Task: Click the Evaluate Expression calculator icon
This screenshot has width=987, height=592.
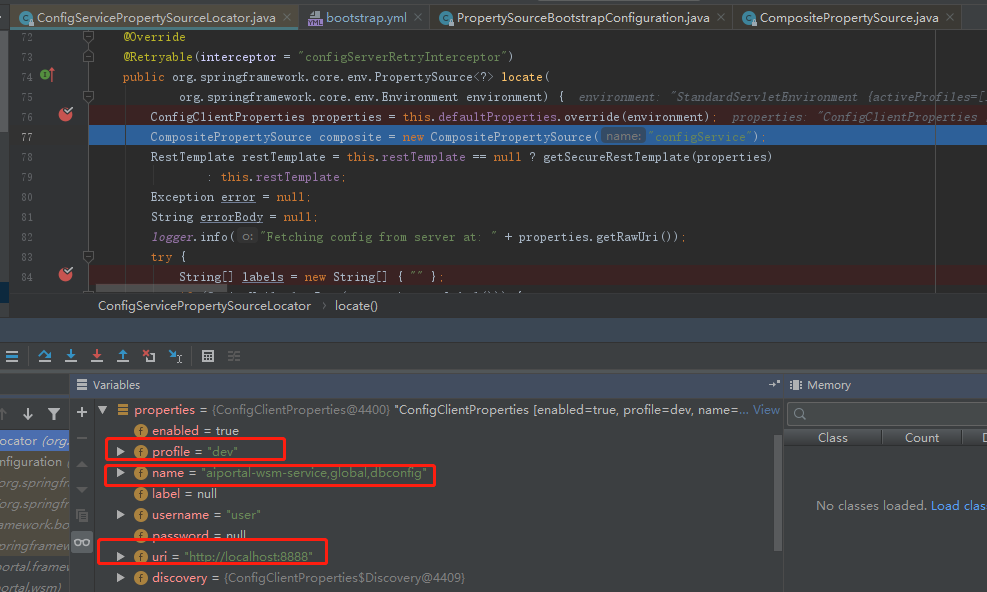Action: click(x=208, y=356)
